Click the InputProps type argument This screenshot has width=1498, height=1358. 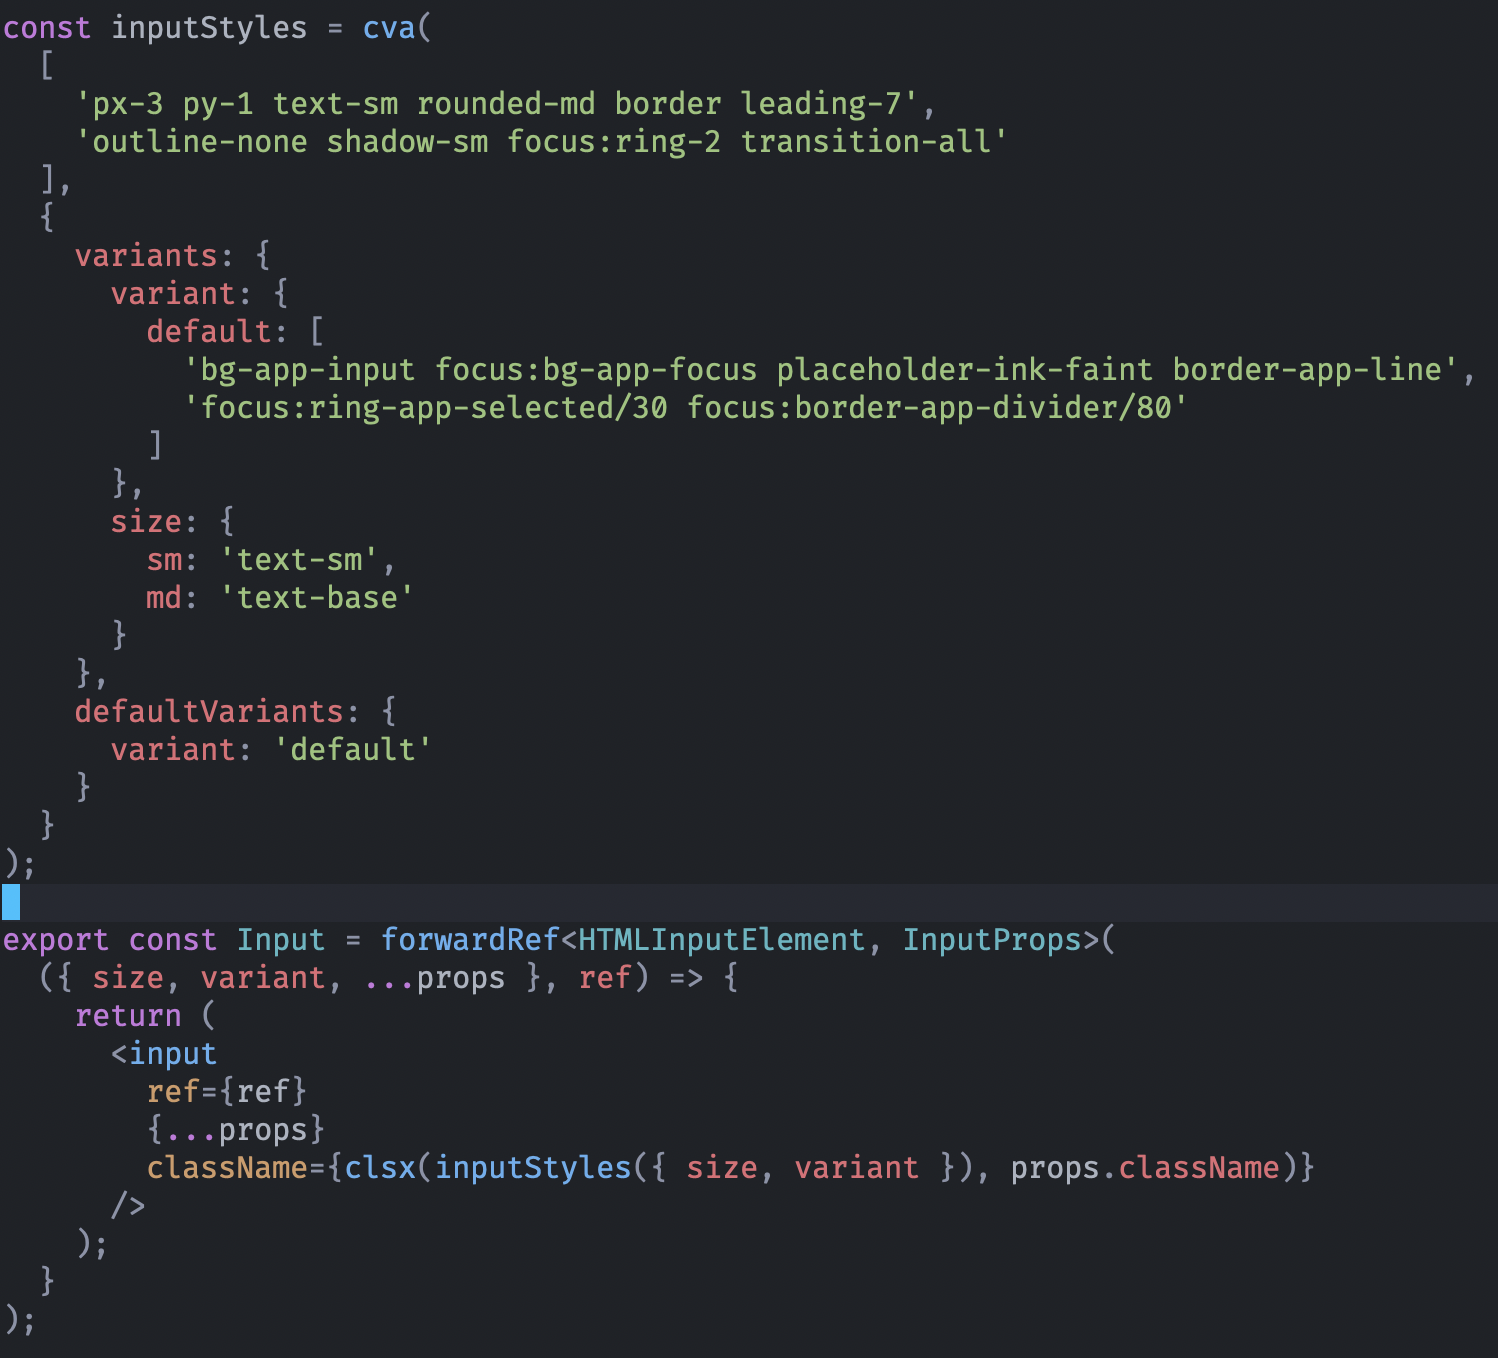pos(992,940)
